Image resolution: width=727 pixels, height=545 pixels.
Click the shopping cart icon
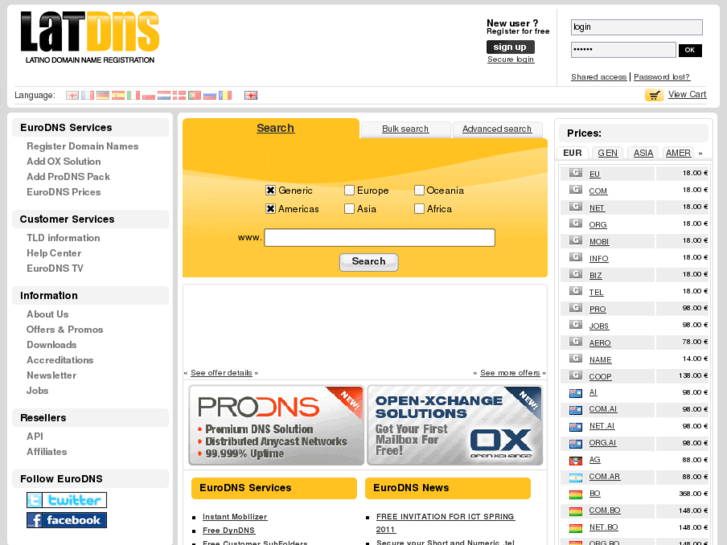tap(654, 95)
